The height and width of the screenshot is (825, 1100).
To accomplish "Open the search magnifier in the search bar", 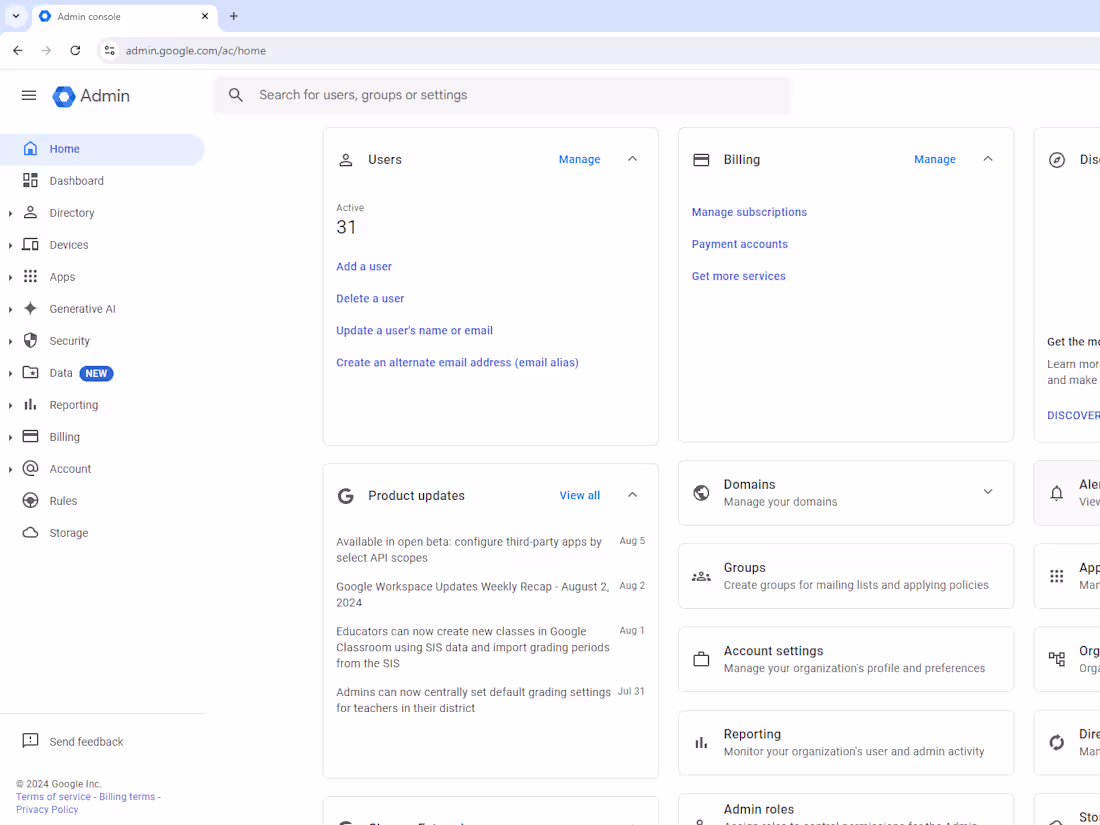I will (x=236, y=94).
